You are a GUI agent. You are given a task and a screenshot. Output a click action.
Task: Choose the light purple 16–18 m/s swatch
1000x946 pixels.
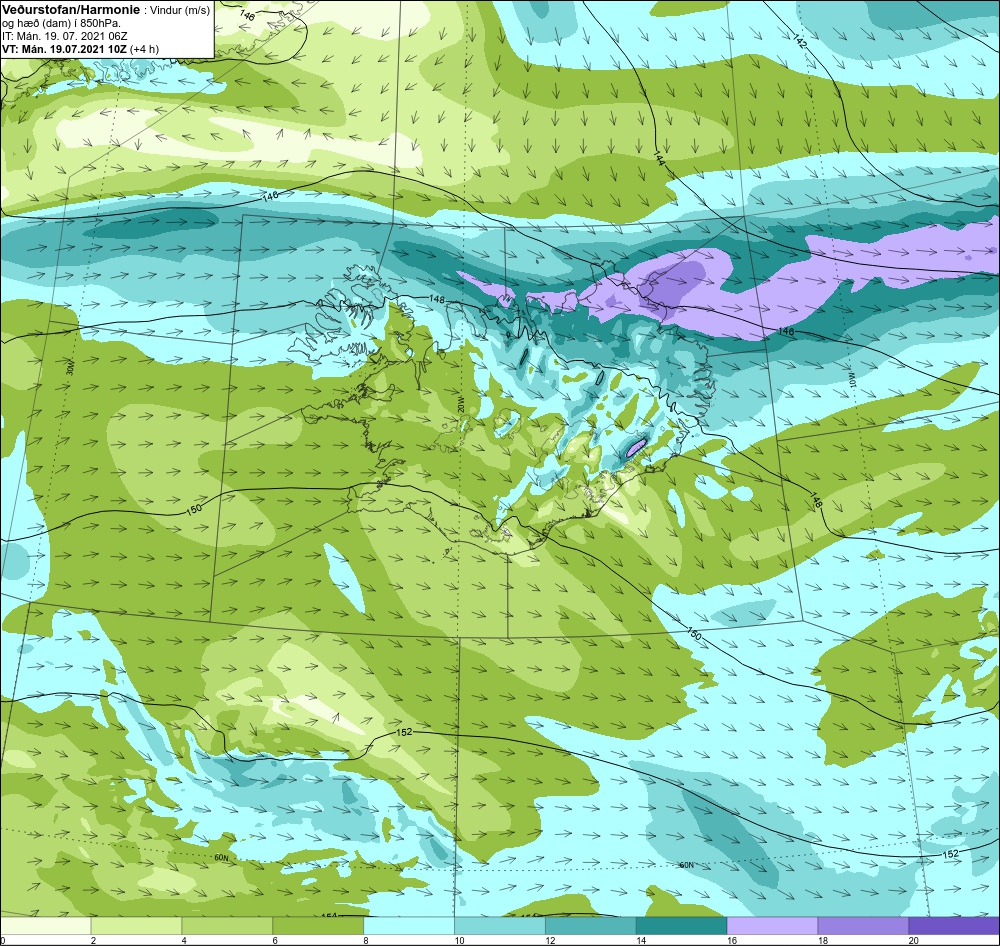[x=772, y=926]
